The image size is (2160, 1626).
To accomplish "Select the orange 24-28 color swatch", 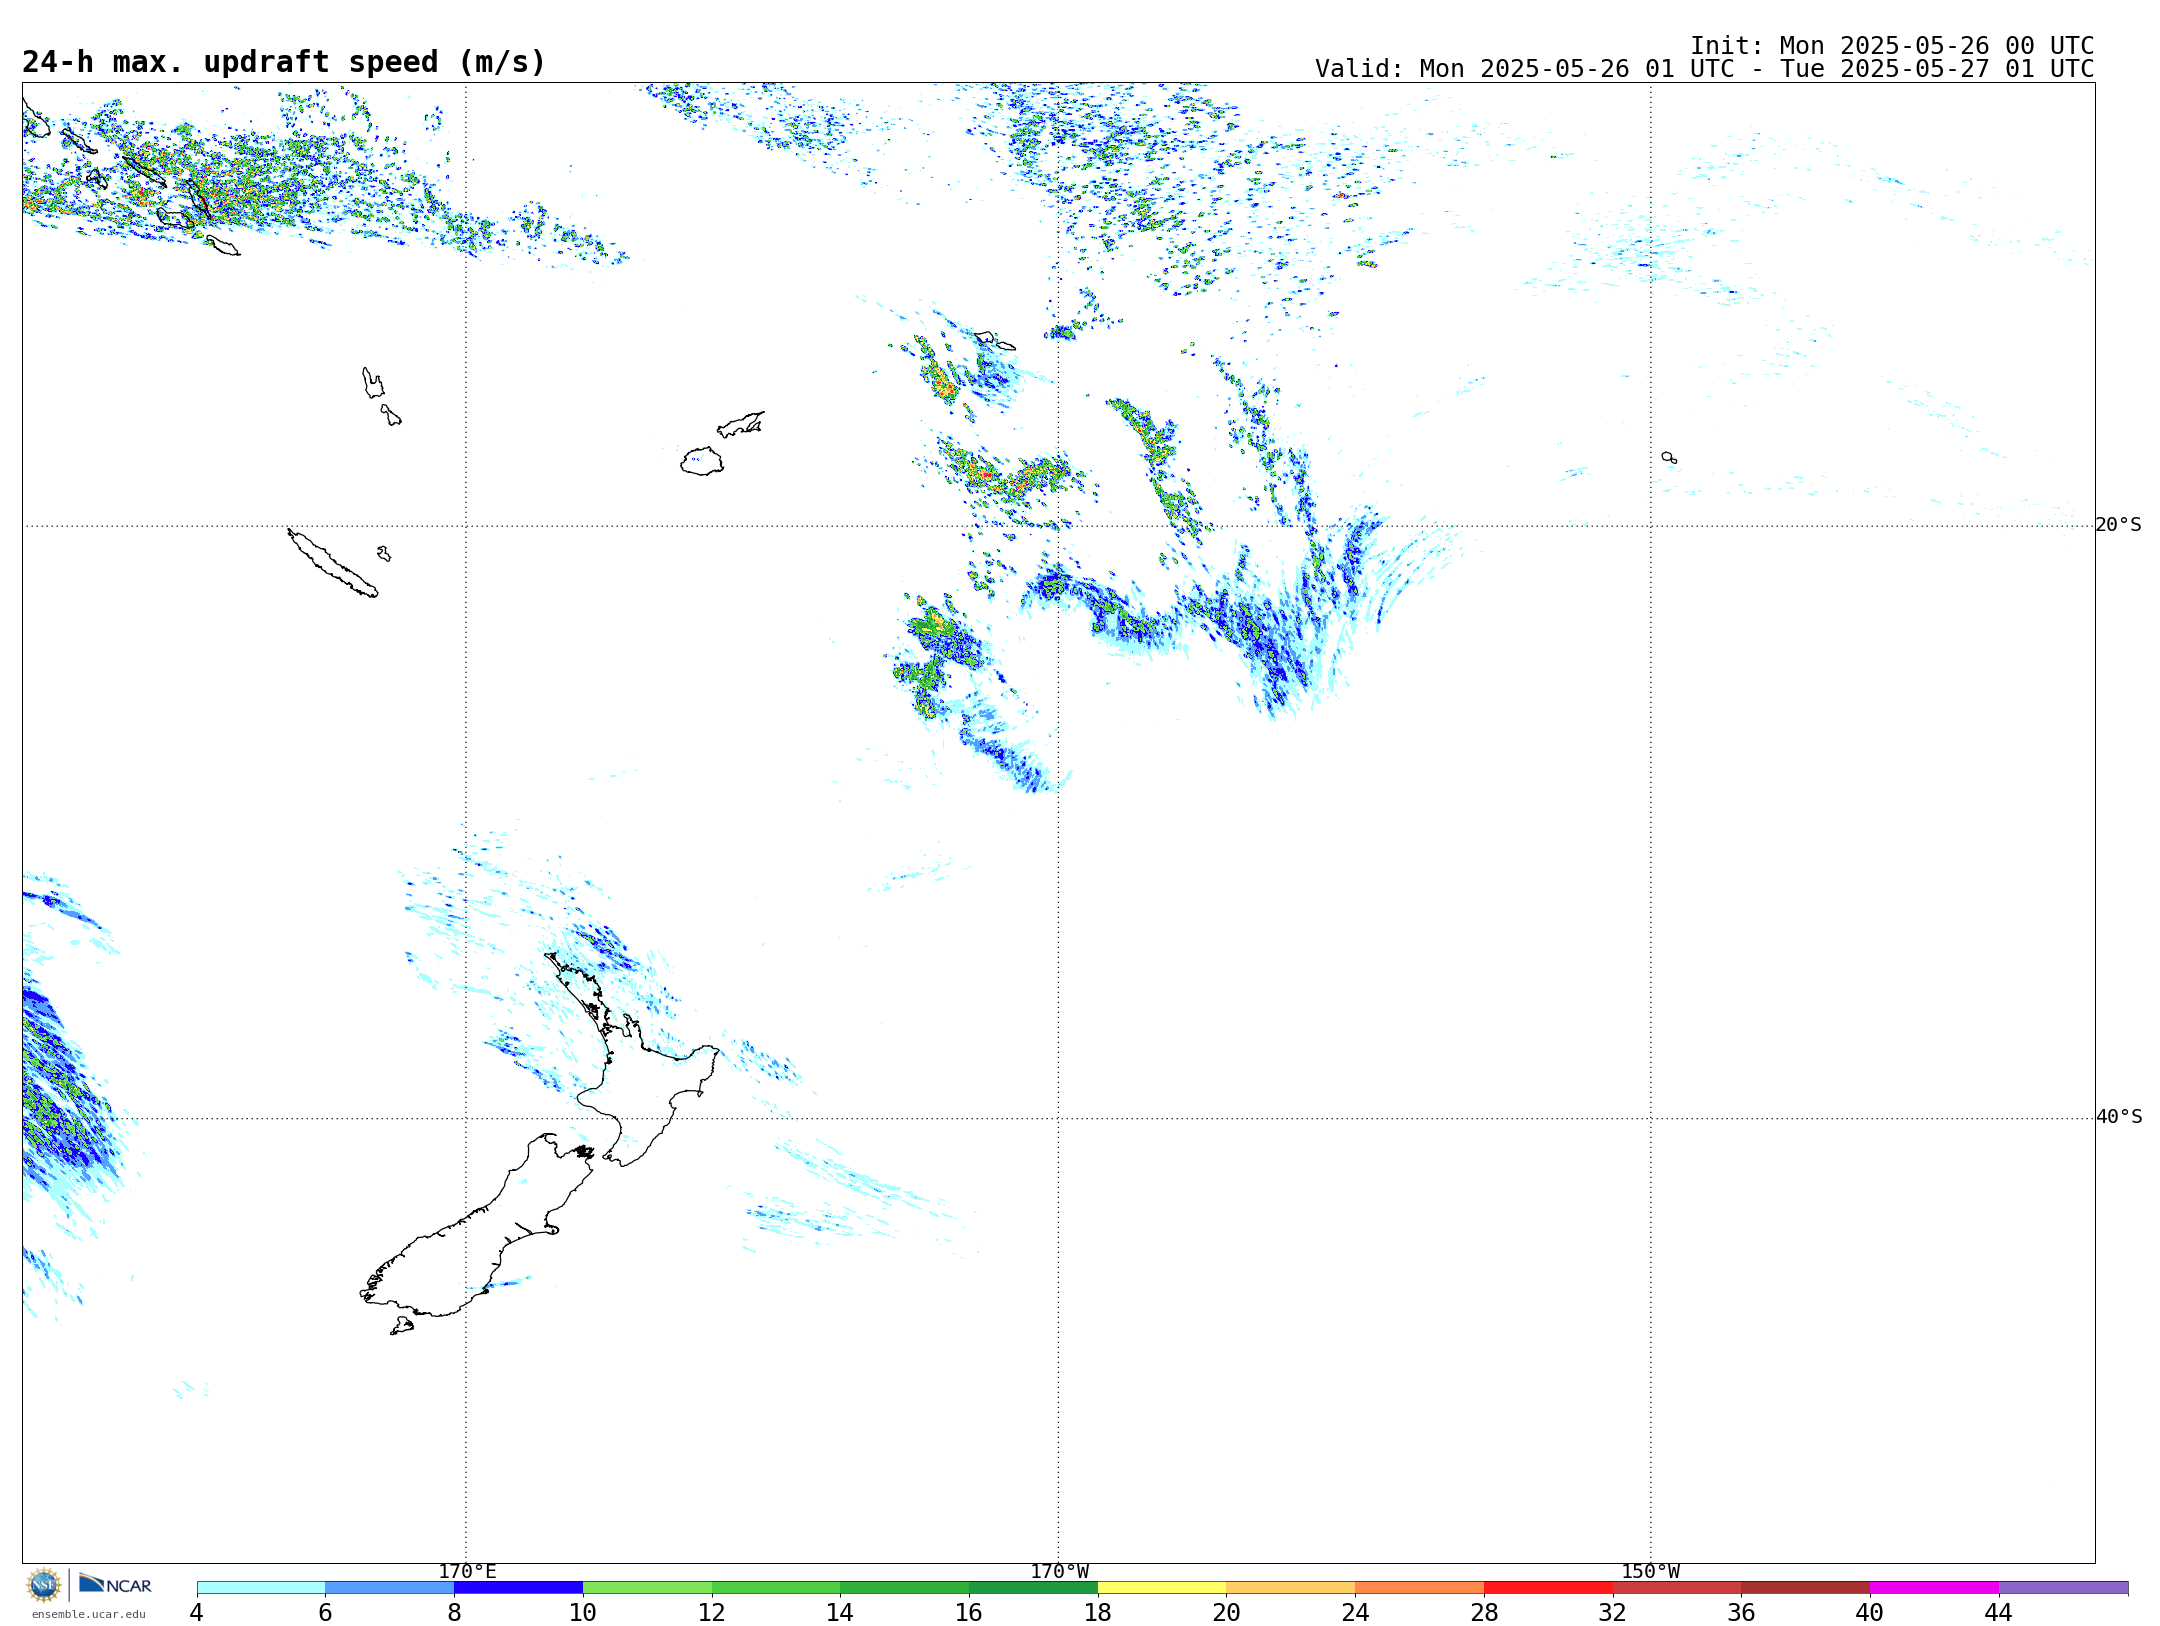I will point(1420,1588).
